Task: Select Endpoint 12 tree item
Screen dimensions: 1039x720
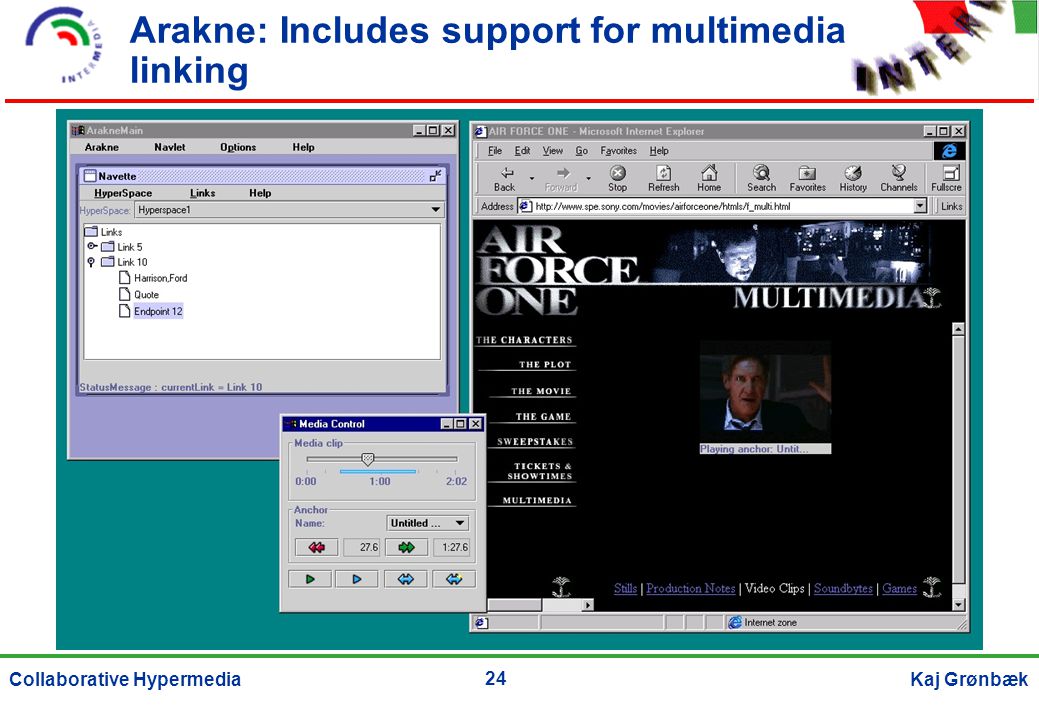Action: 158,311
